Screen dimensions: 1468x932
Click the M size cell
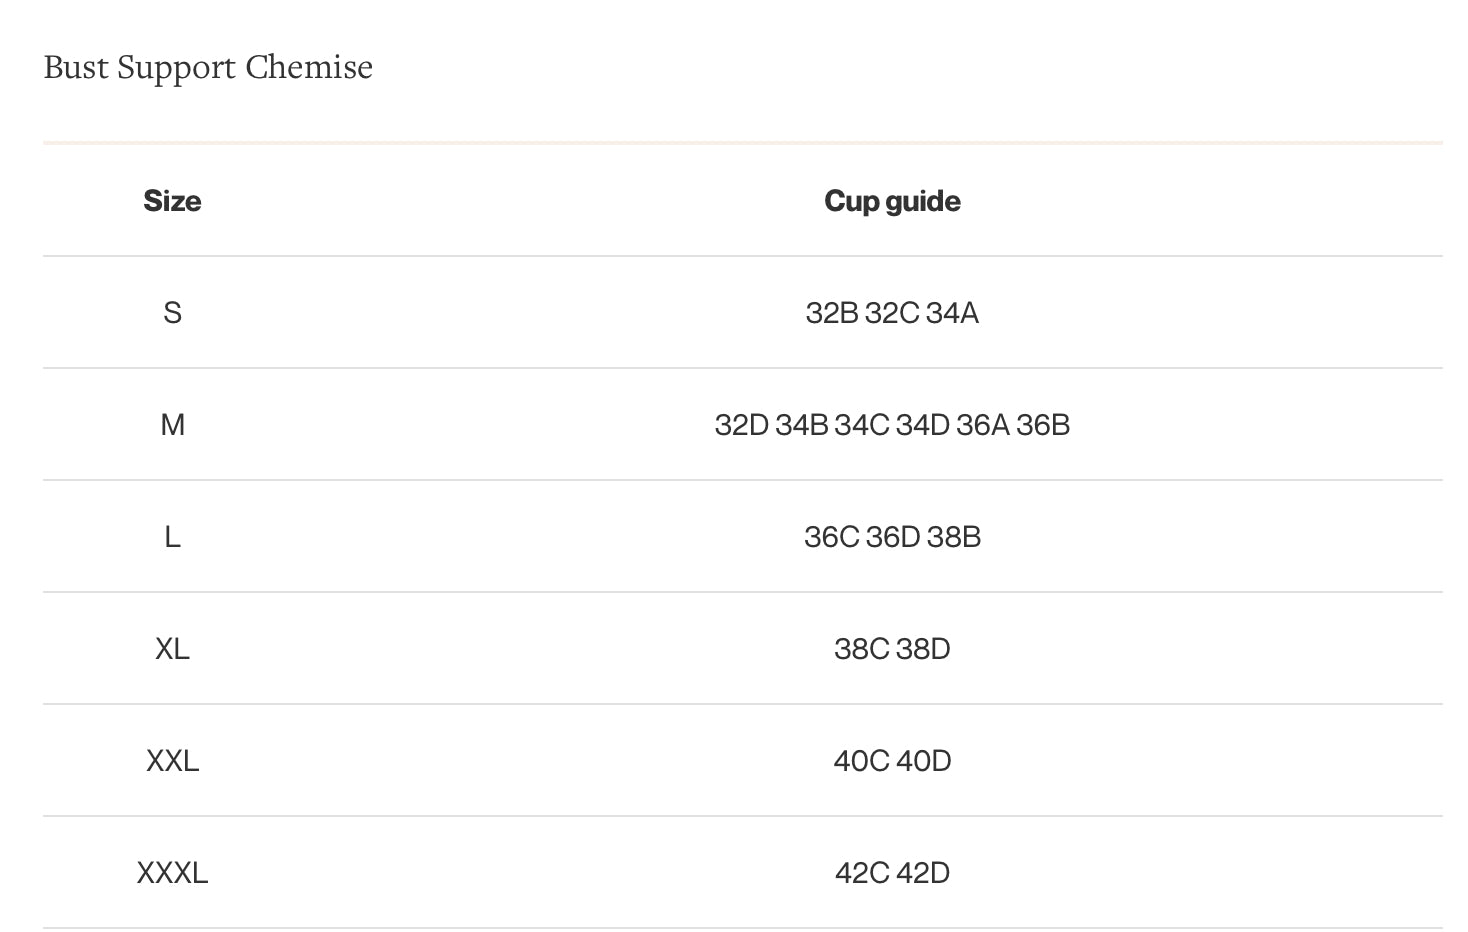coord(172,425)
